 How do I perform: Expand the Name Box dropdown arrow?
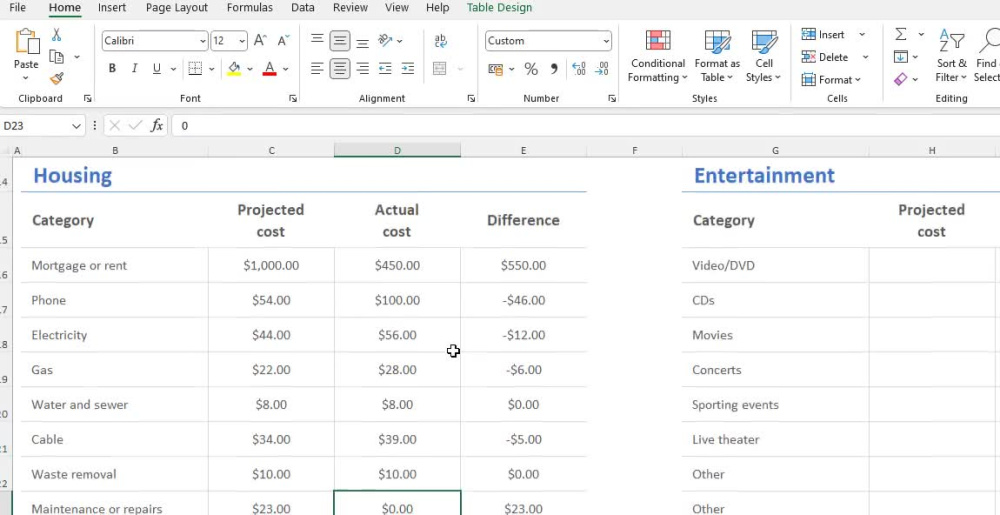[77, 126]
